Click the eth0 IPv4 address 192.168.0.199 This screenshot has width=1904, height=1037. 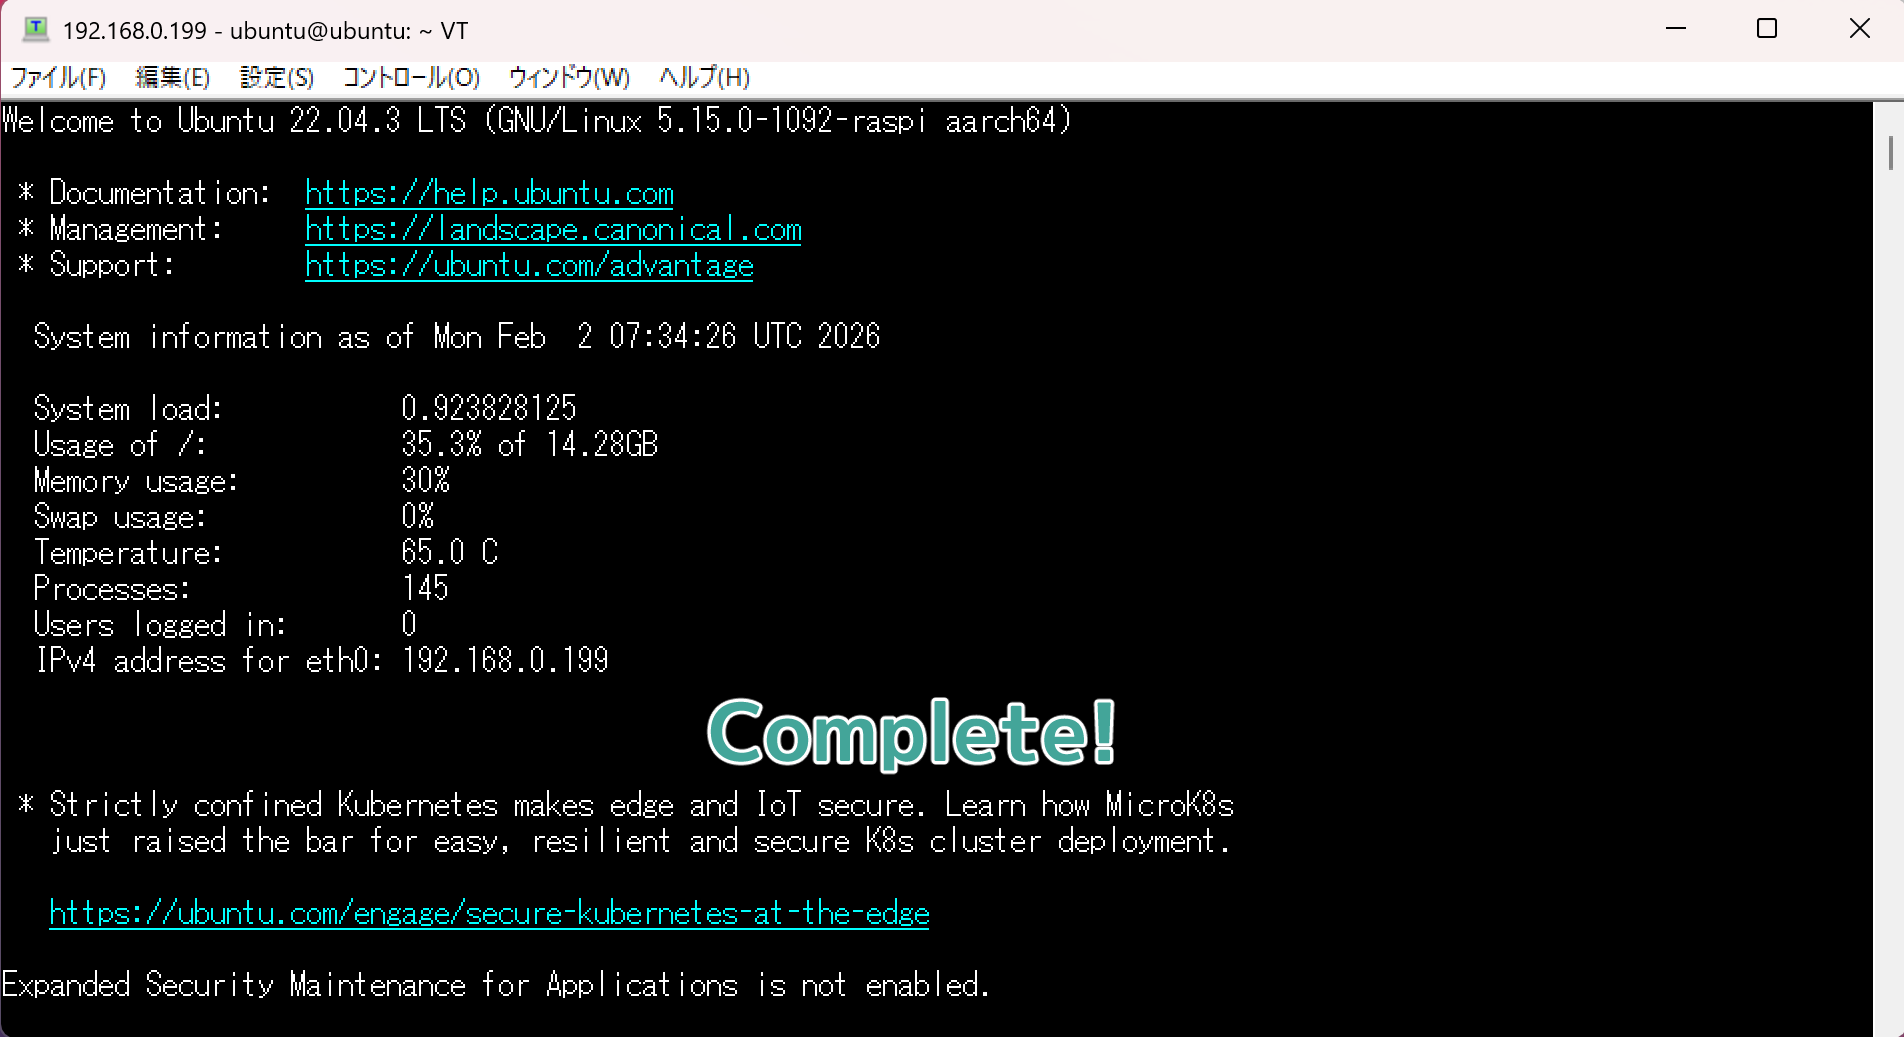(x=505, y=661)
